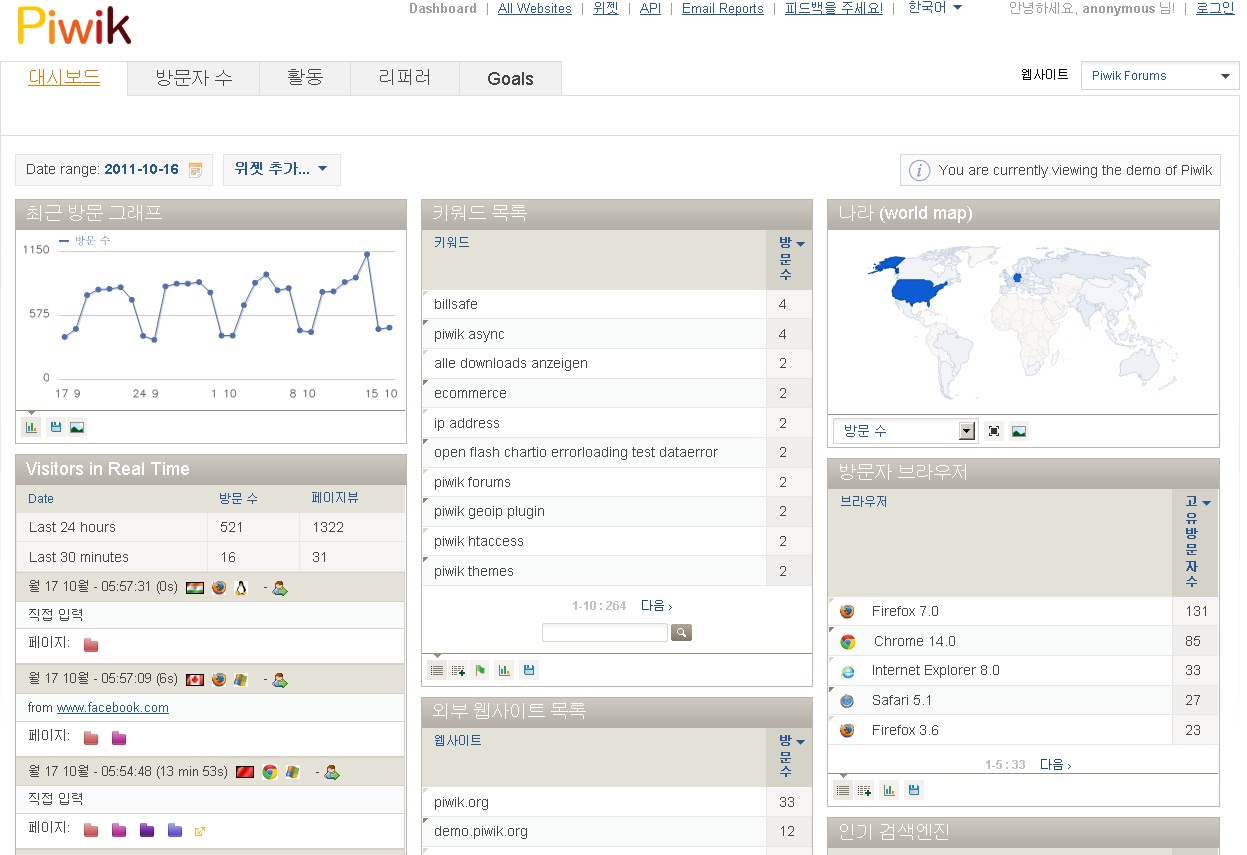Expand the 방문 수 map metric dropdown
The height and width of the screenshot is (855, 1247).
[x=904, y=431]
